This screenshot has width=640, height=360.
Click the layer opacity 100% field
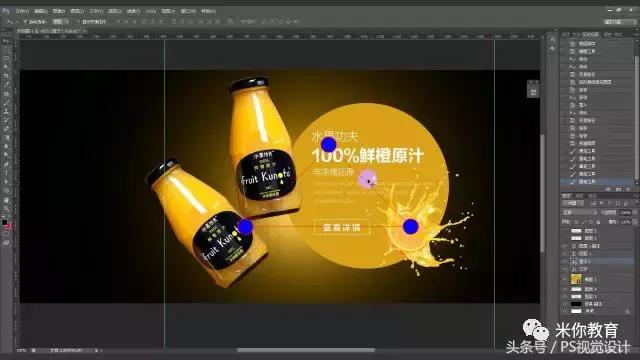(x=625, y=212)
